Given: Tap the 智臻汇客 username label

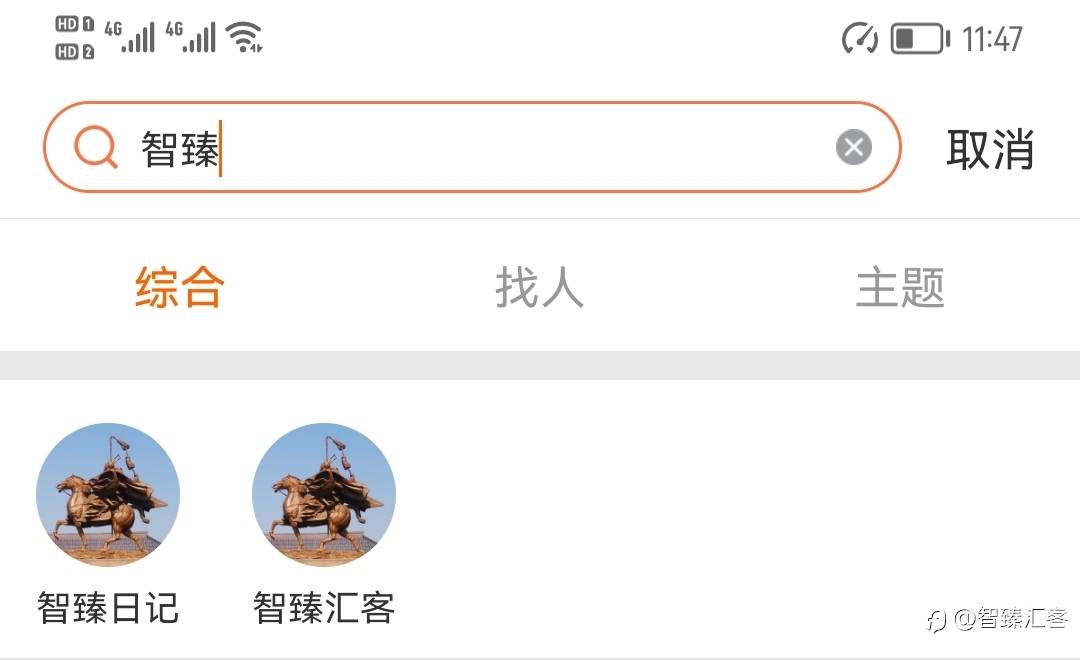Looking at the screenshot, I should pyautogui.click(x=324, y=608).
